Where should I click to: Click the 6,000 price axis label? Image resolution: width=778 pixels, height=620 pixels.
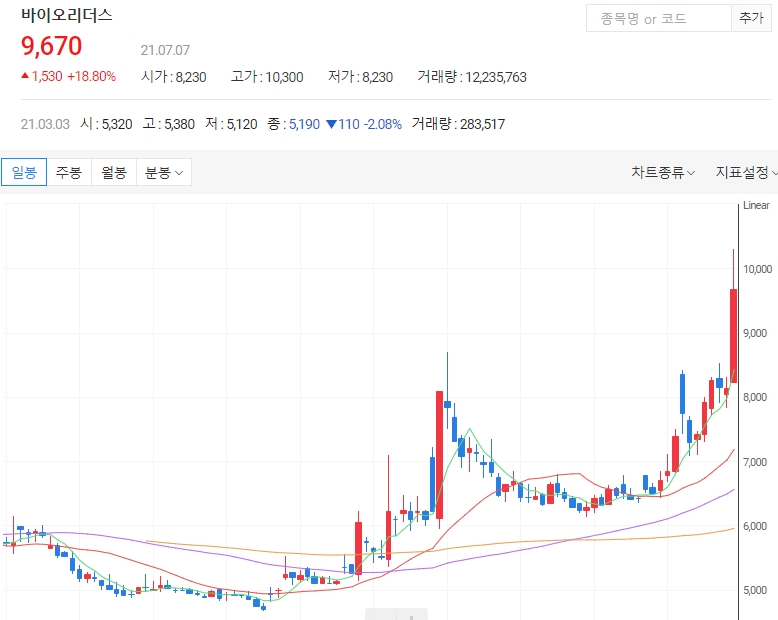tap(755, 526)
